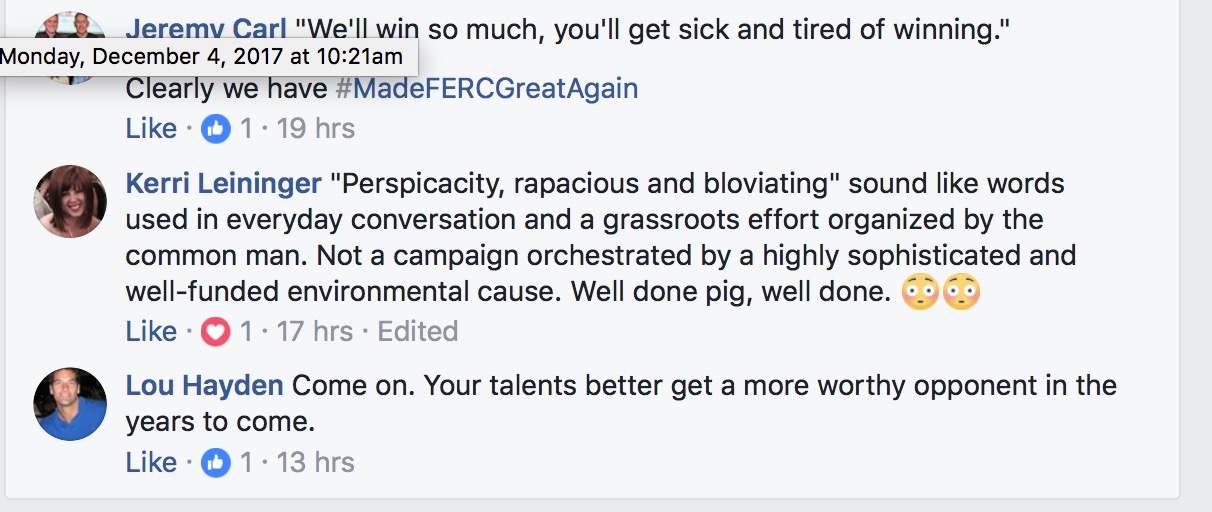View edit history via the Edited link
This screenshot has width=1212, height=512.
tap(418, 331)
